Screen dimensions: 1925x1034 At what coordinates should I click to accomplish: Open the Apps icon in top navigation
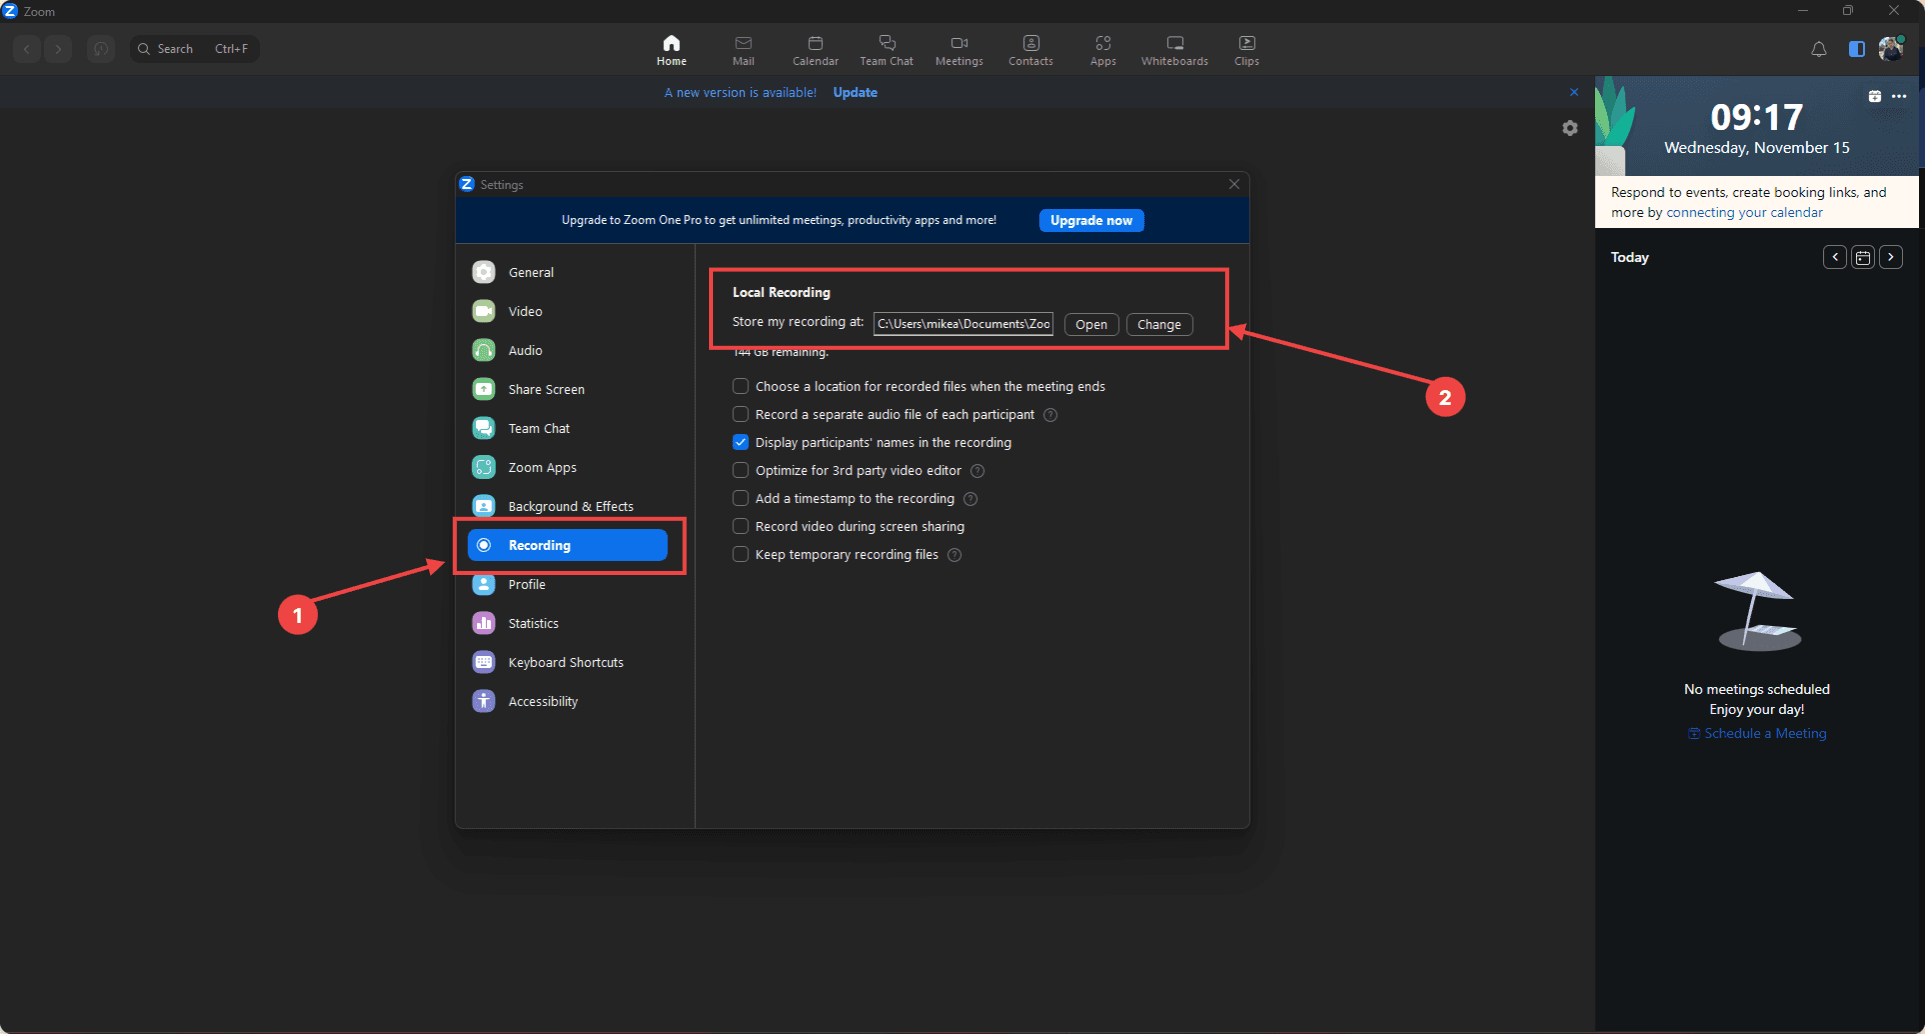(1102, 49)
